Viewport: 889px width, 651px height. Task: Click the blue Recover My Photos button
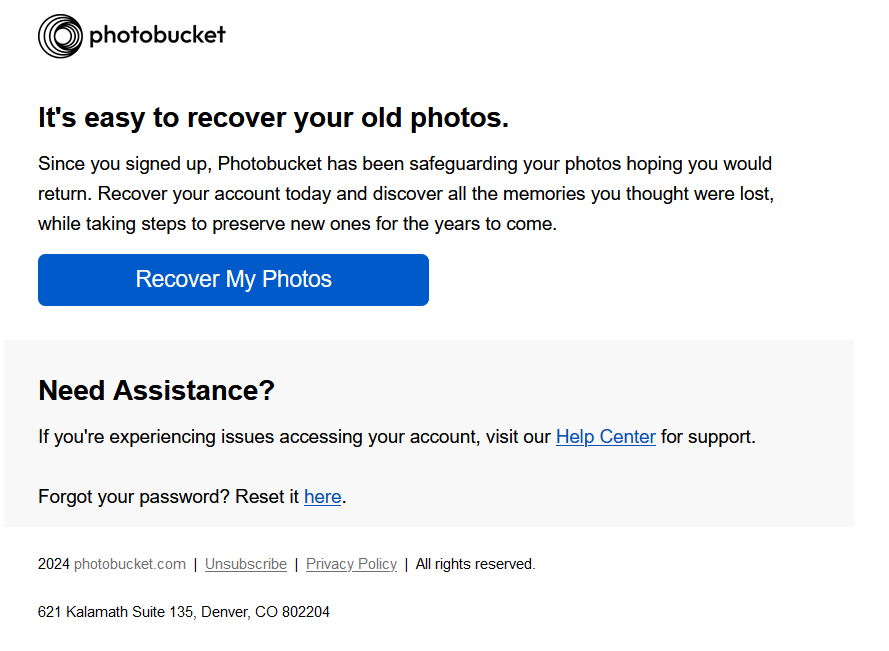(x=233, y=280)
